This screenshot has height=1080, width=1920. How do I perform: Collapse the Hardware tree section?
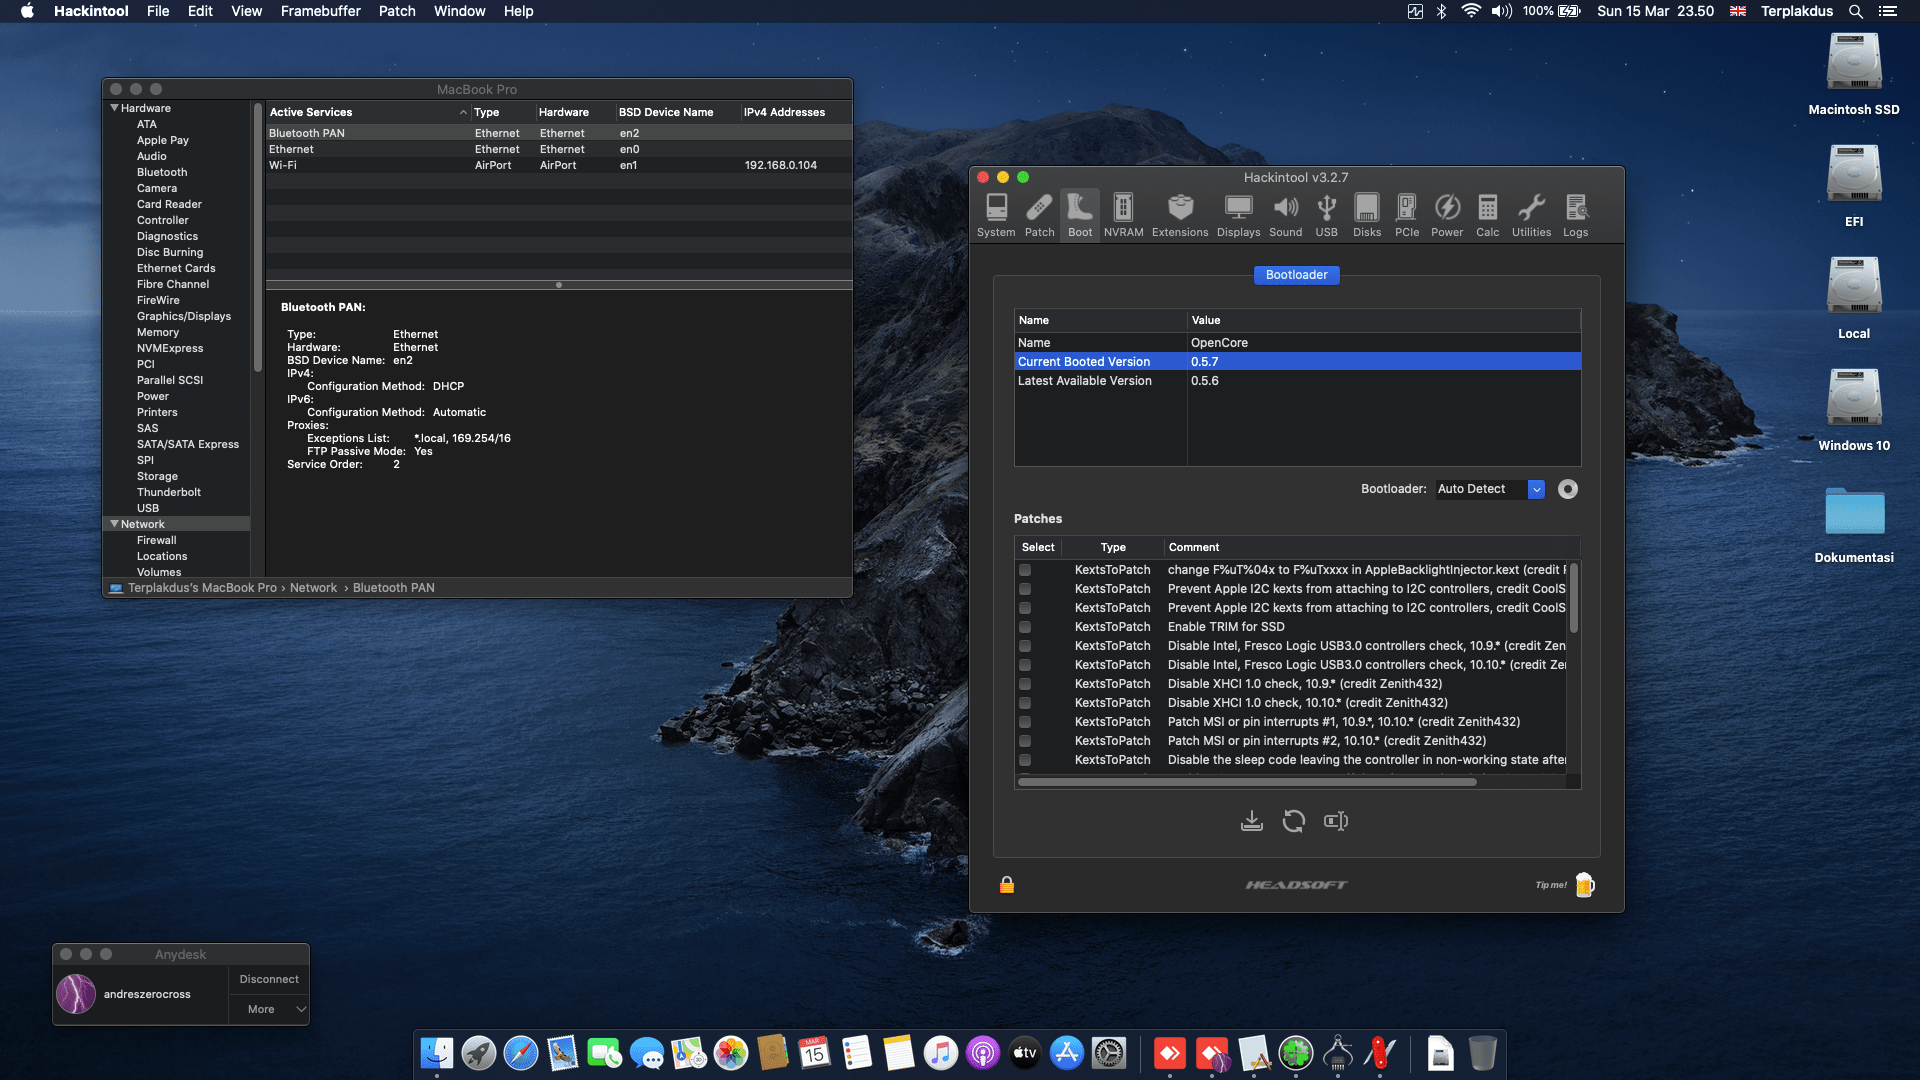114,108
